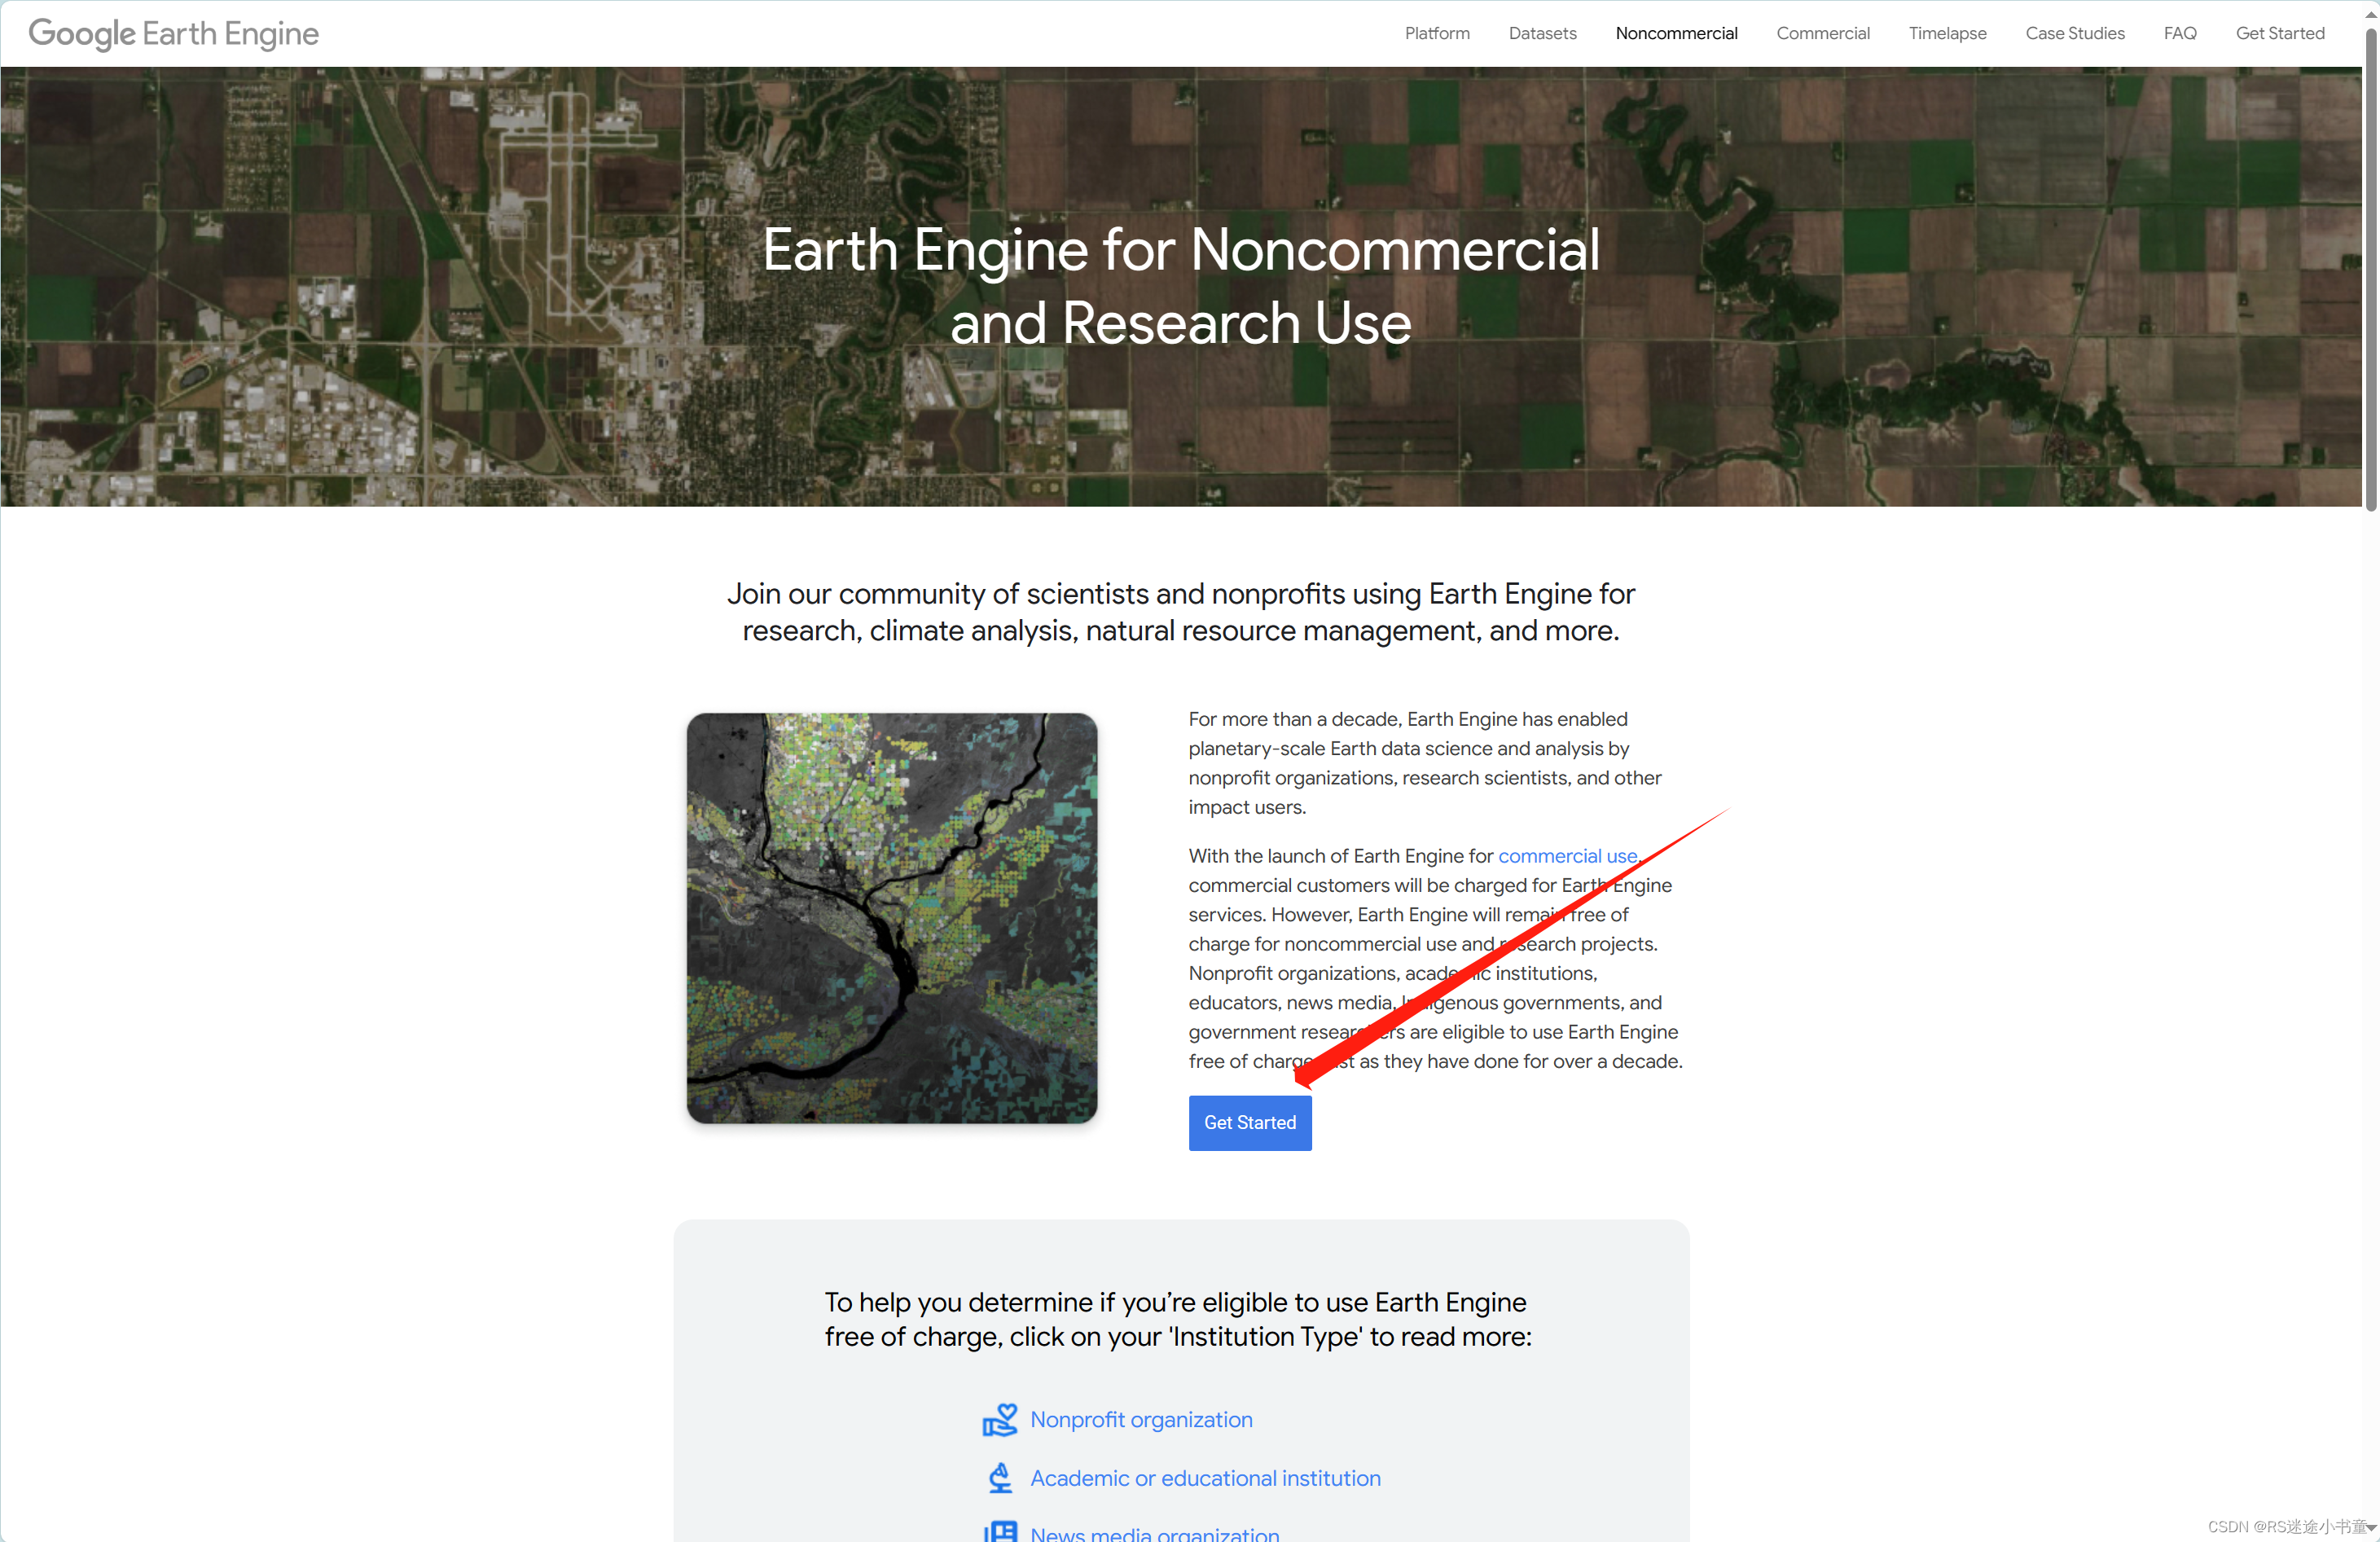Open the Platform menu item
This screenshot has width=2380, height=1542.
coord(1436,33)
